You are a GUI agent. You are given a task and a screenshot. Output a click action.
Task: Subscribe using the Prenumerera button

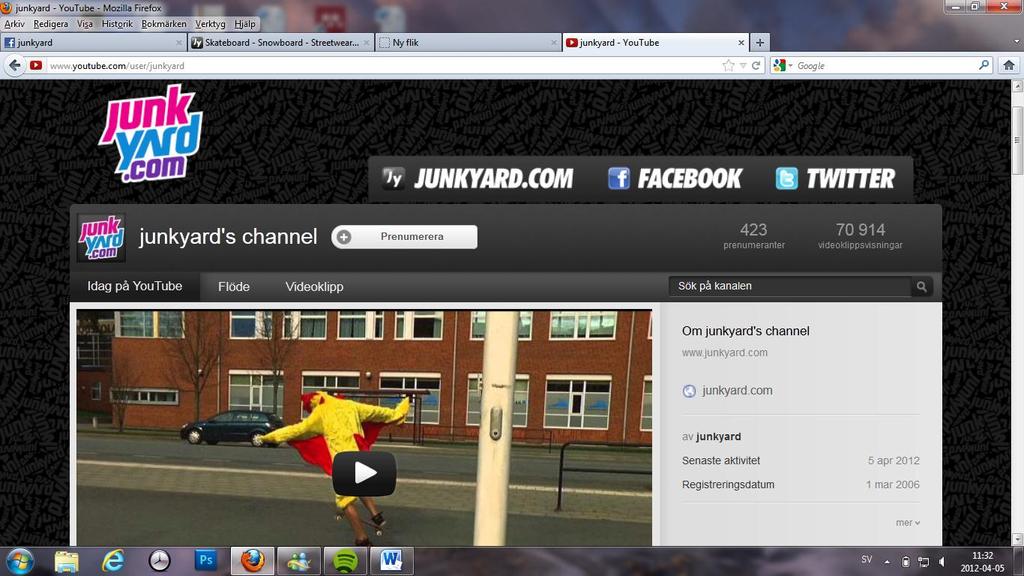[x=404, y=236]
